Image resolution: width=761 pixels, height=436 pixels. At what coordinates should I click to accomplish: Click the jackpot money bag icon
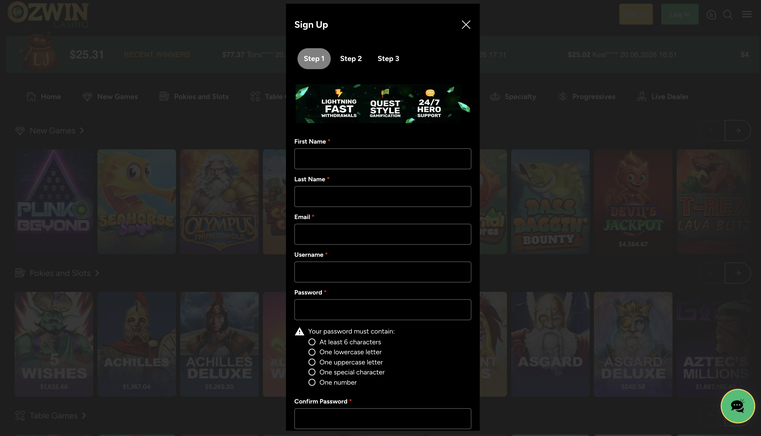pyautogui.click(x=40, y=52)
